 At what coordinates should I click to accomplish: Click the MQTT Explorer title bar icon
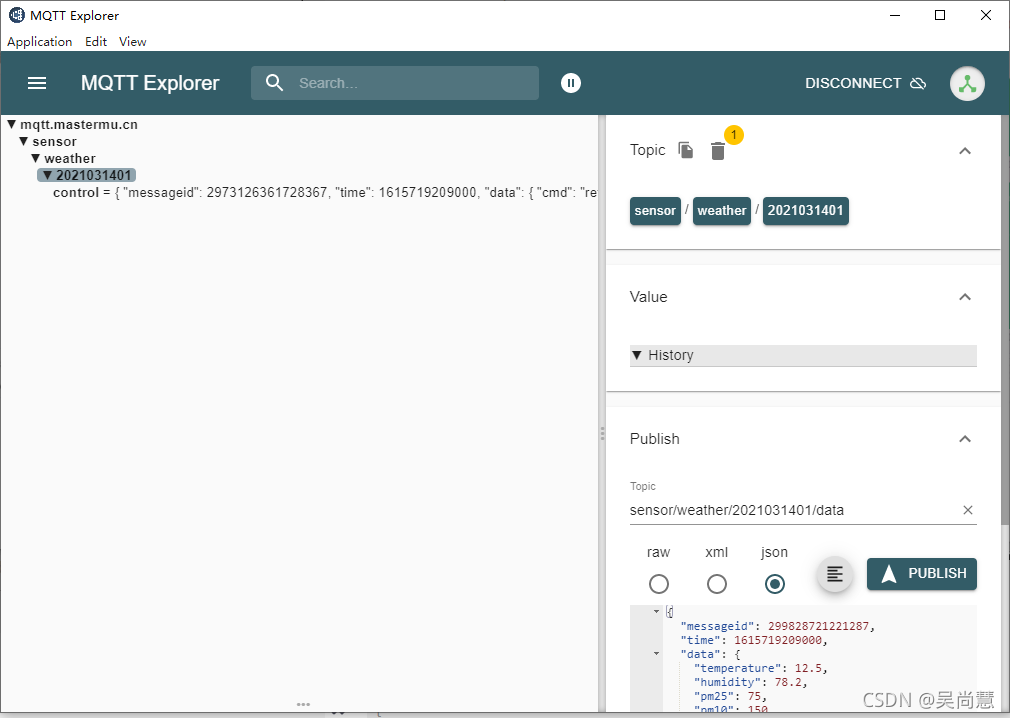coord(17,15)
